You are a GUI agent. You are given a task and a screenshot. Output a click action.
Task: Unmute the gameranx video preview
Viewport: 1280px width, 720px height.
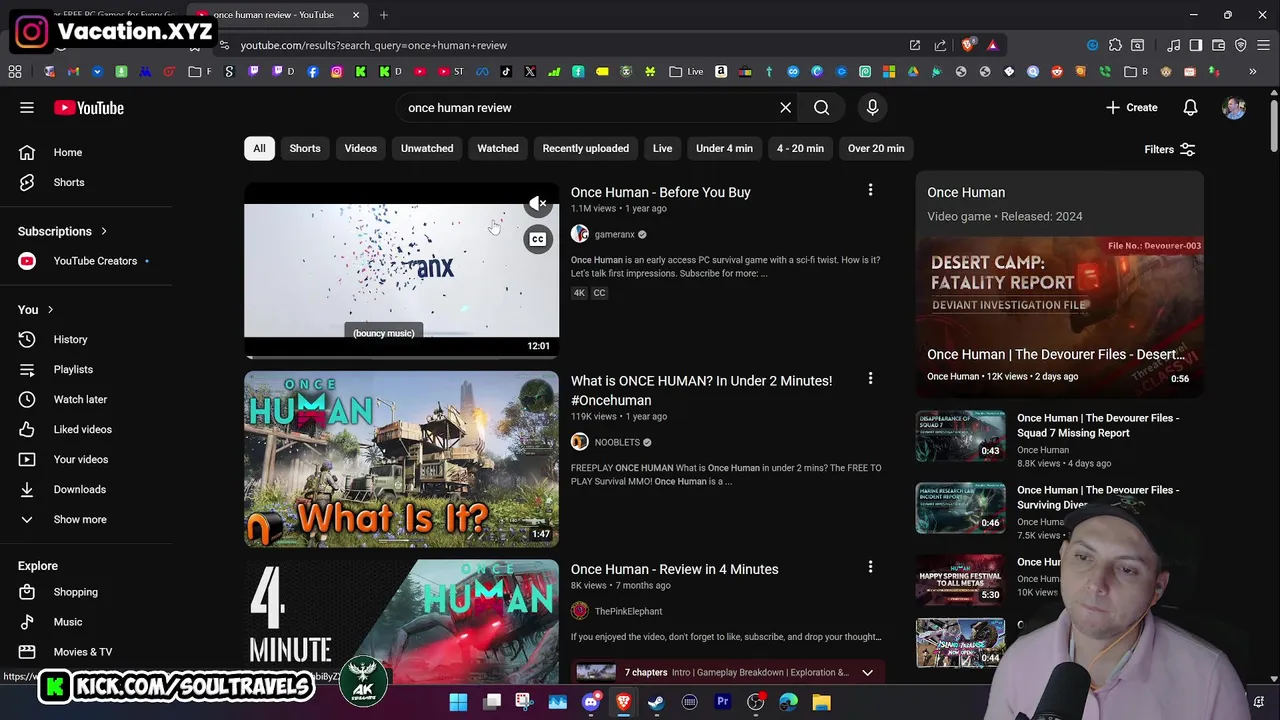pos(538,204)
